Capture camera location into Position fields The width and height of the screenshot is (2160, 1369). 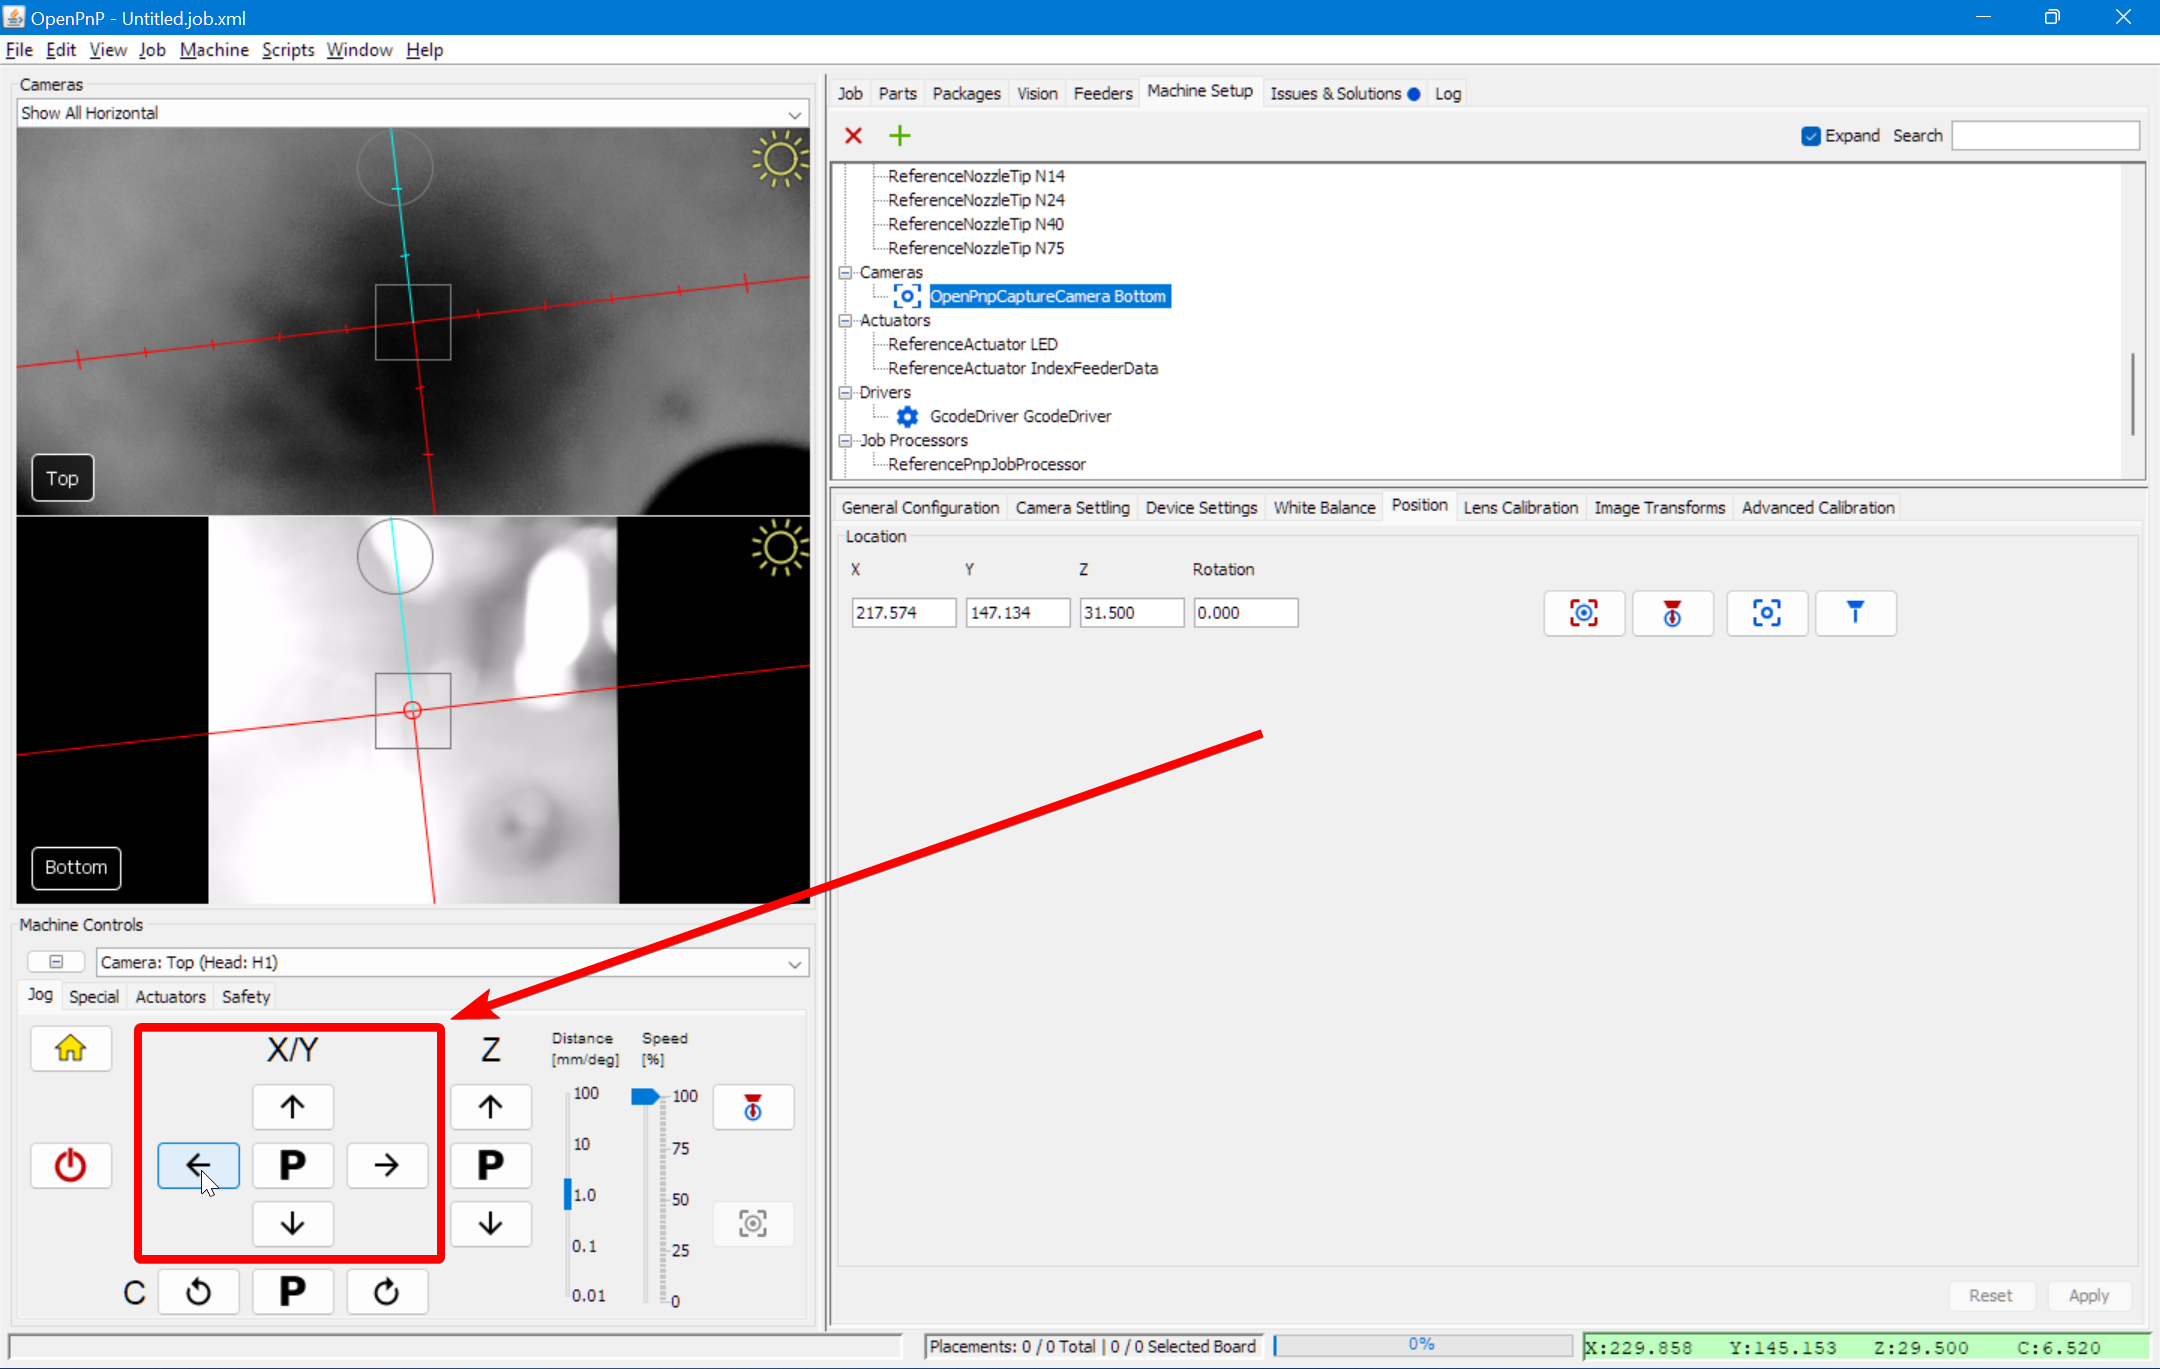tap(1584, 613)
